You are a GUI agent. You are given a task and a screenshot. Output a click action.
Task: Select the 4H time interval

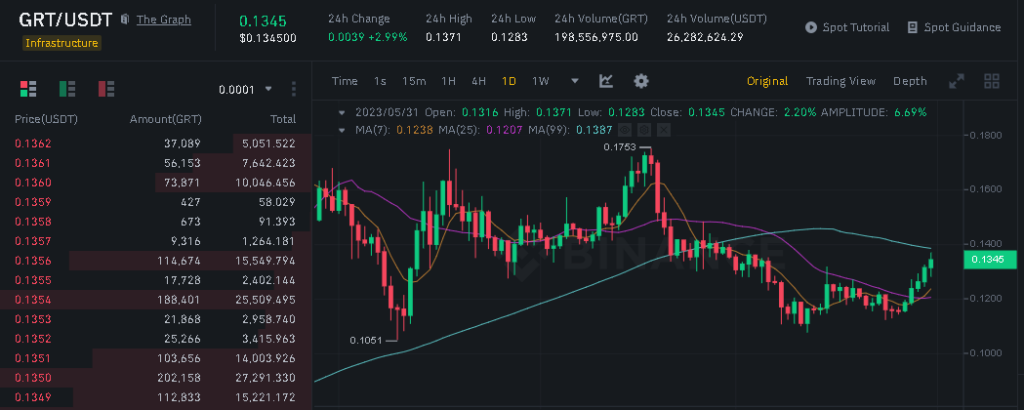[x=478, y=81]
